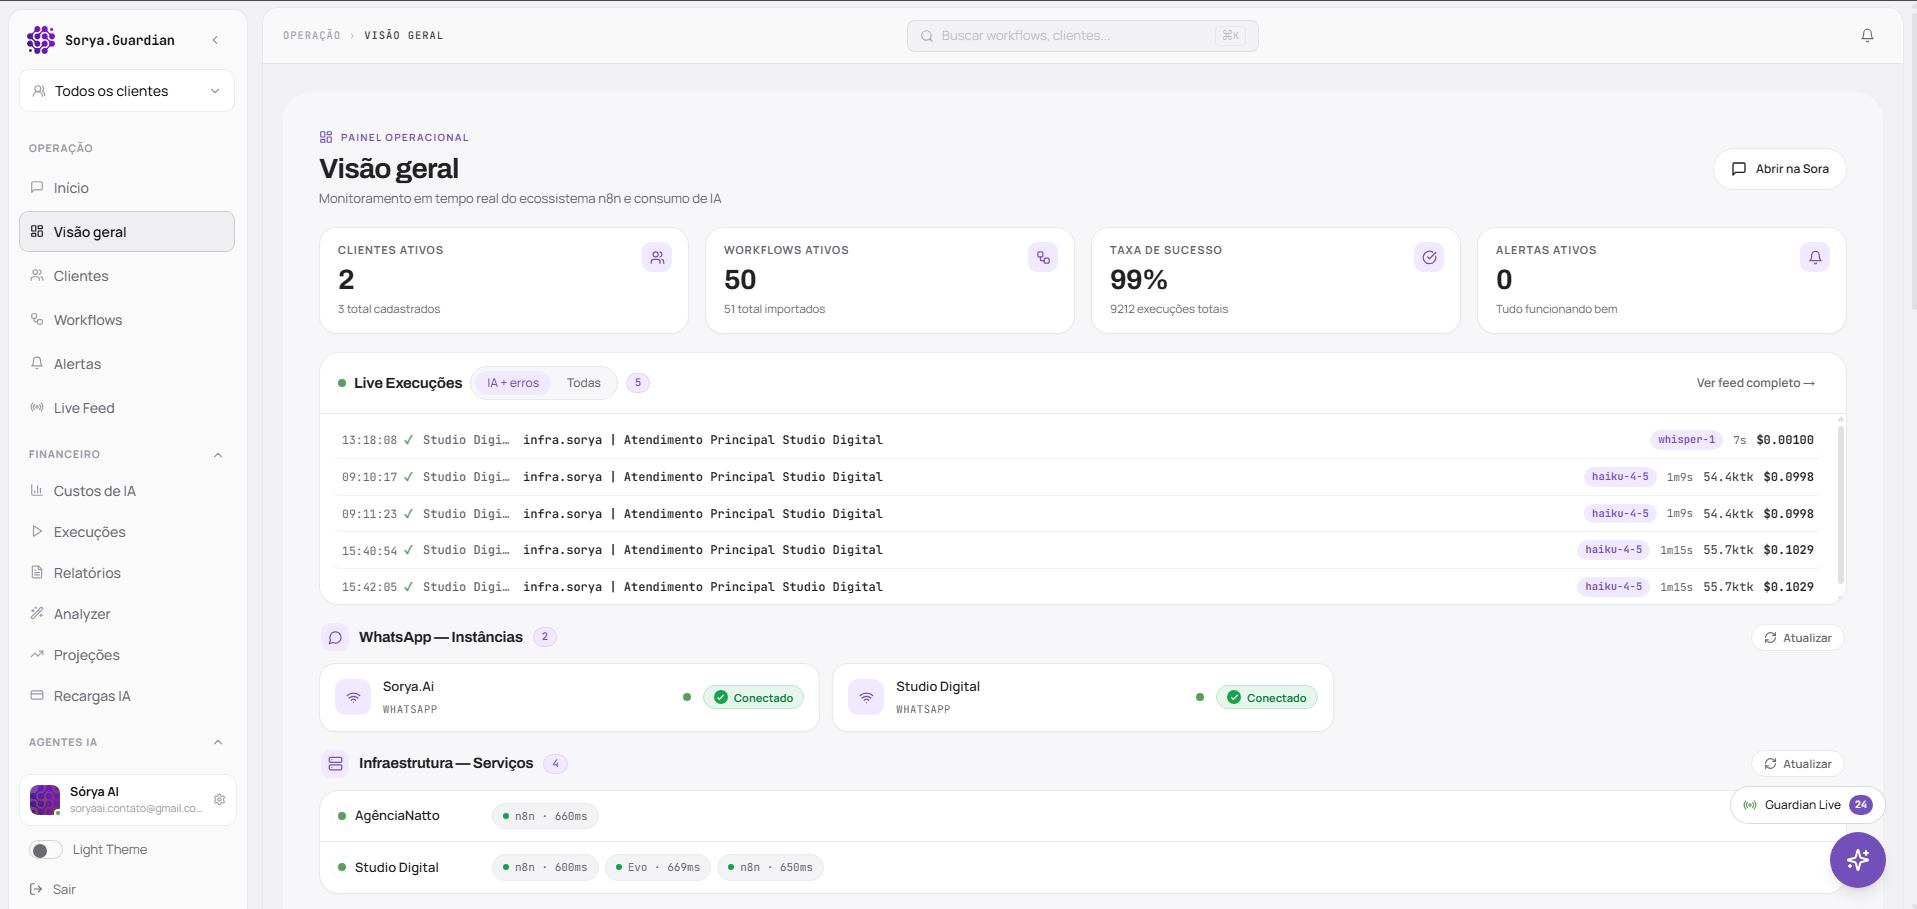Viewport: 1917px width, 909px height.
Task: Click Abrir na Sora button
Action: click(x=1780, y=169)
